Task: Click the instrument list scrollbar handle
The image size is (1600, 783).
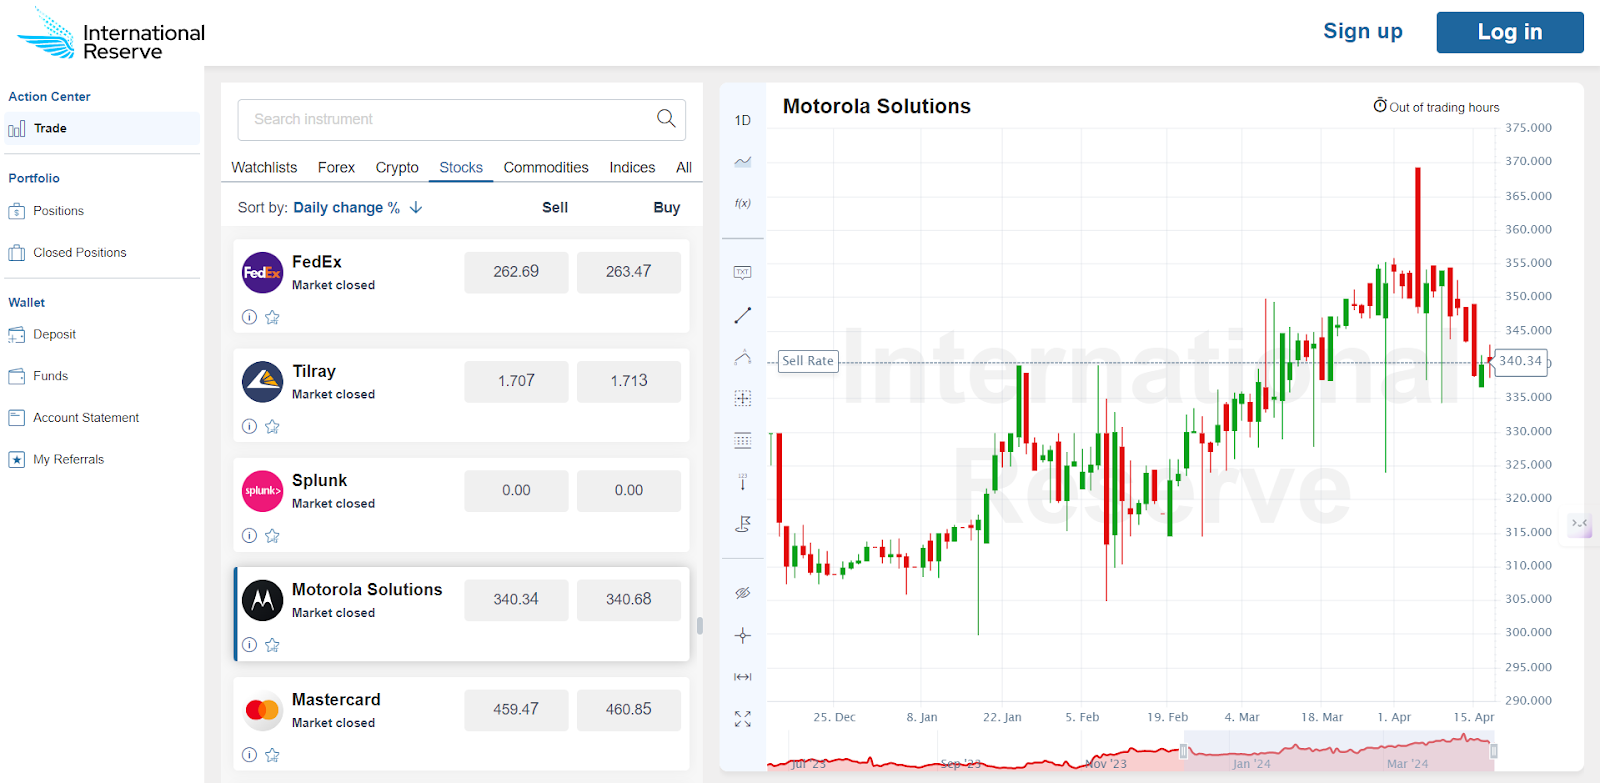Action: (x=699, y=626)
